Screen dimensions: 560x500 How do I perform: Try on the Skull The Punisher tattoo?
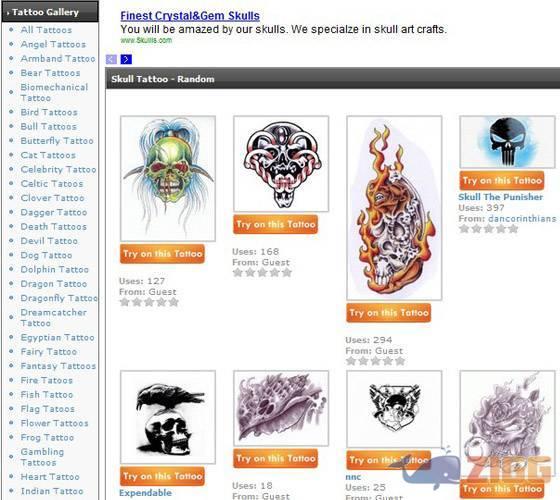502,181
